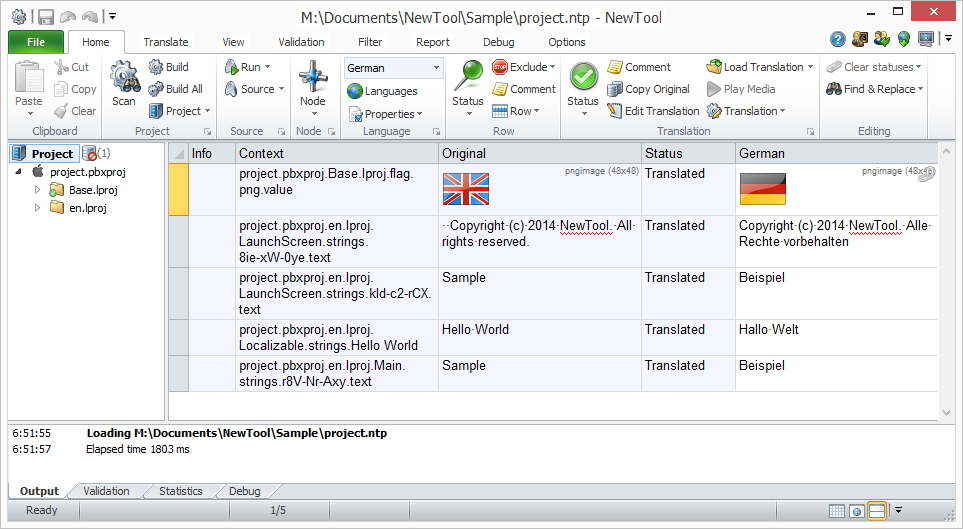This screenshot has height=529, width=963.
Task: Click the grid scrollbar down arrow
Action: click(946, 413)
